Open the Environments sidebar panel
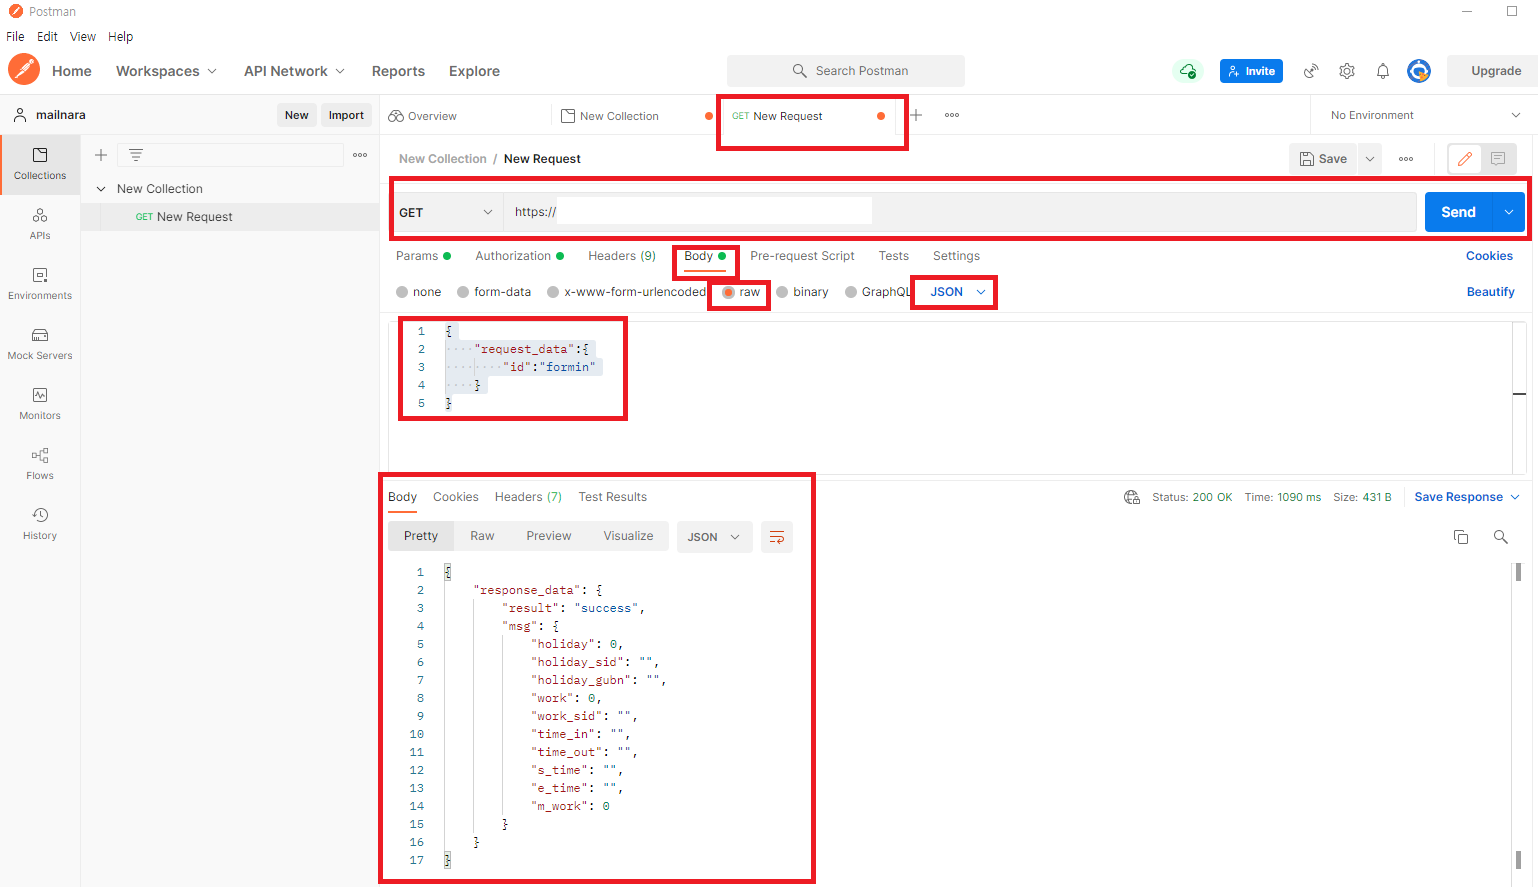The height and width of the screenshot is (887, 1538). click(x=40, y=284)
